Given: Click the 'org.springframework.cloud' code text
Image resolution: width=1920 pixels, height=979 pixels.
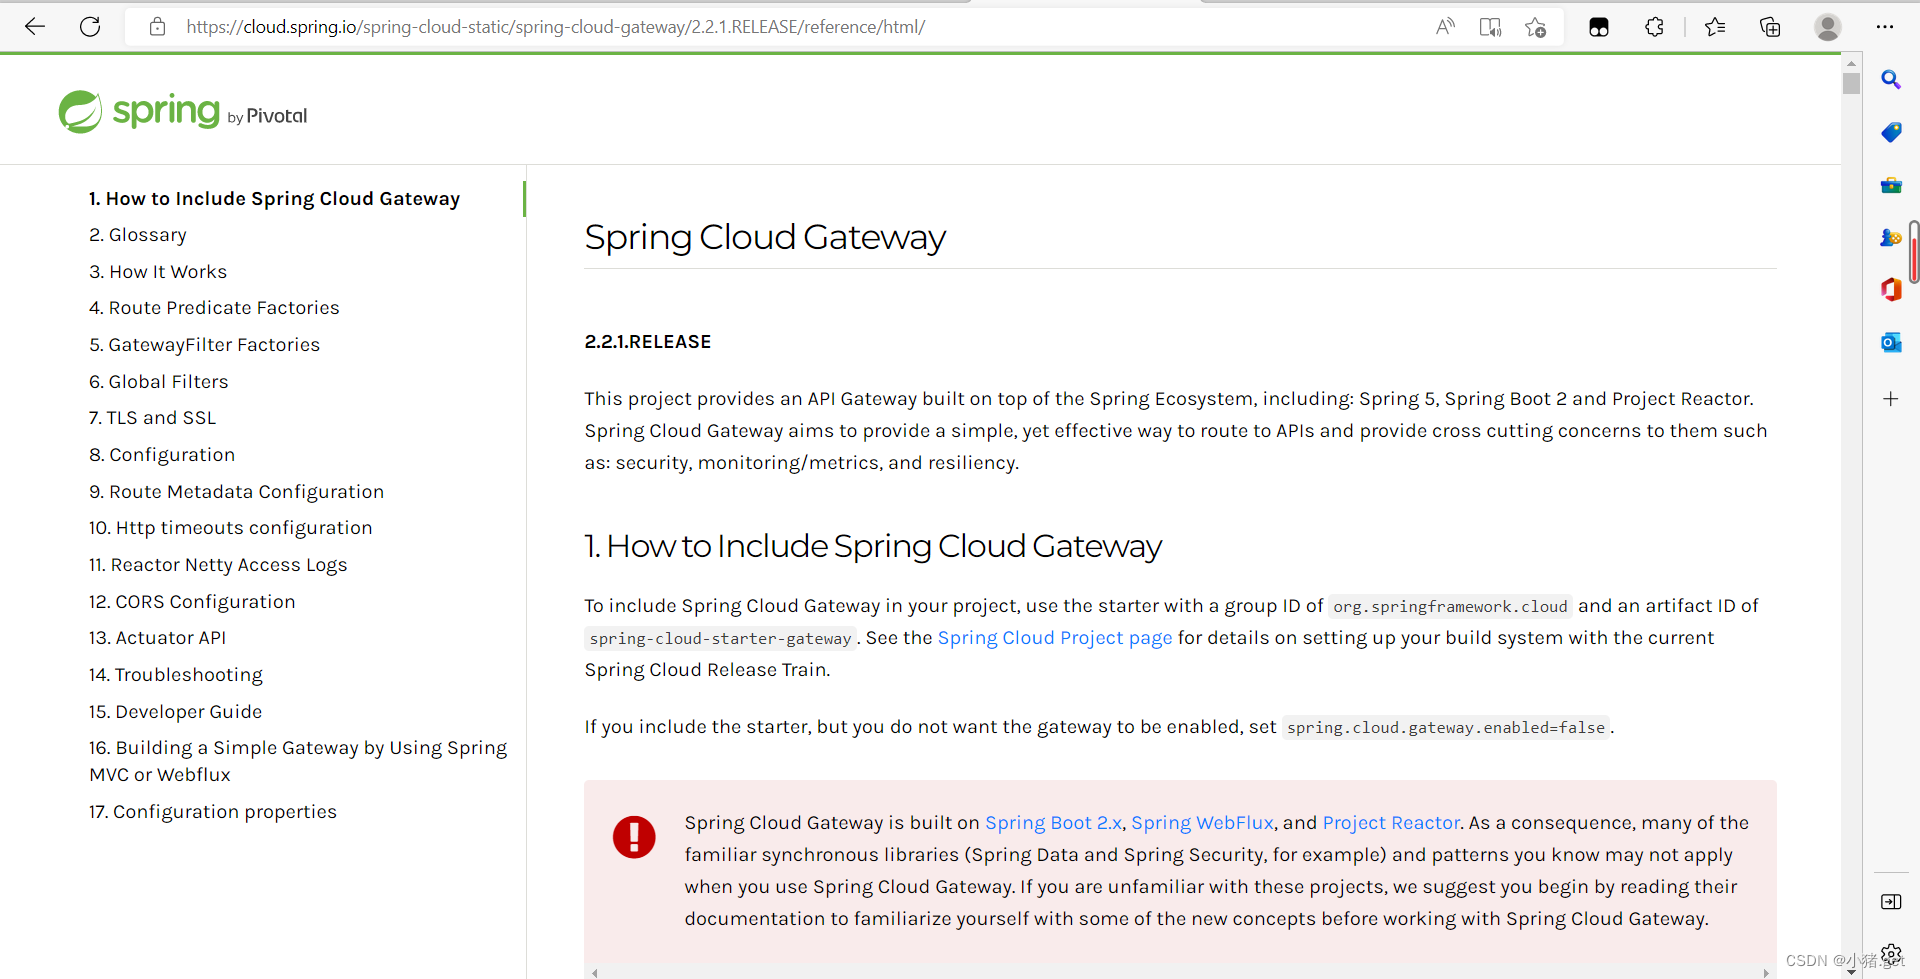Looking at the screenshot, I should (1450, 607).
